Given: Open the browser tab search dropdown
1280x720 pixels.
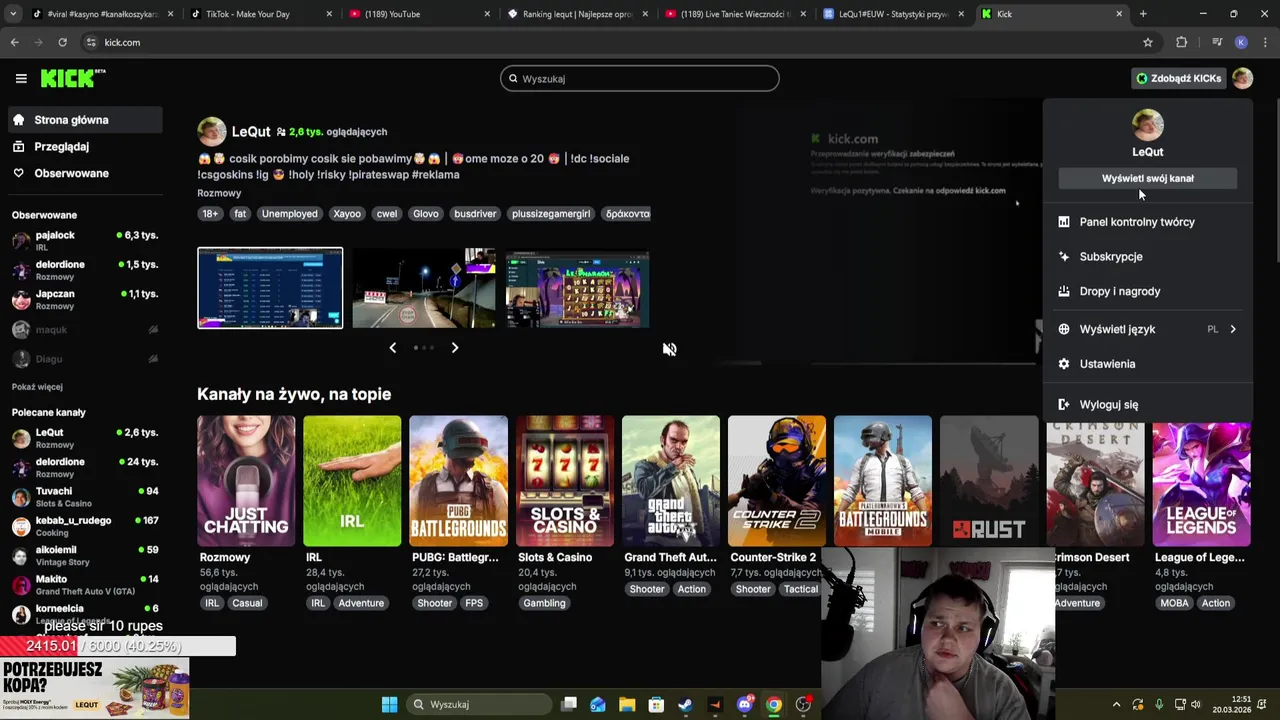Looking at the screenshot, I should [x=14, y=14].
